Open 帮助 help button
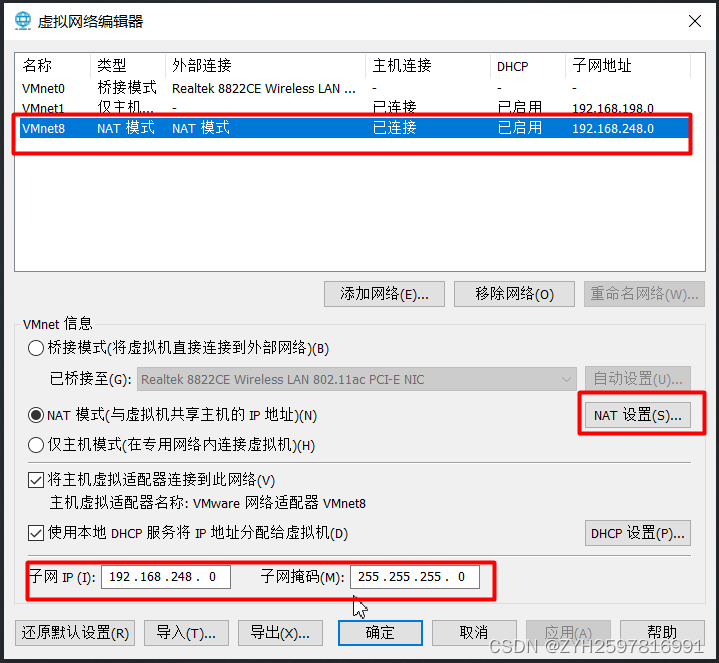 pos(662,633)
